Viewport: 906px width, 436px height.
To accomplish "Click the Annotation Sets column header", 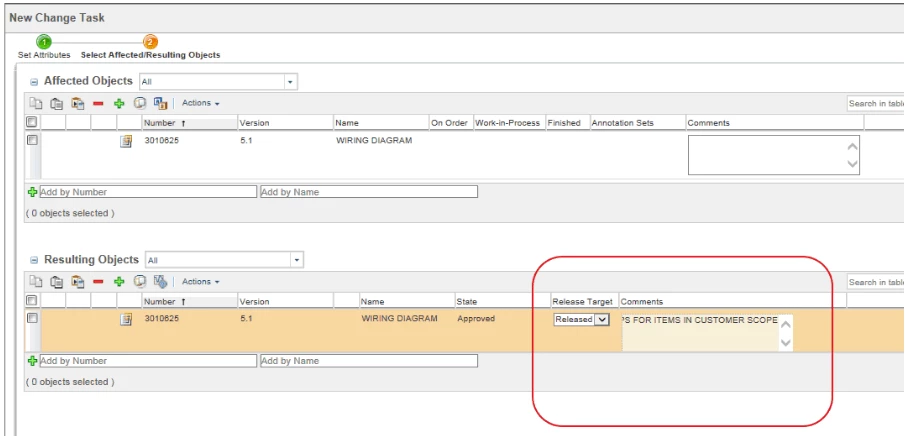I will pyautogui.click(x=637, y=123).
